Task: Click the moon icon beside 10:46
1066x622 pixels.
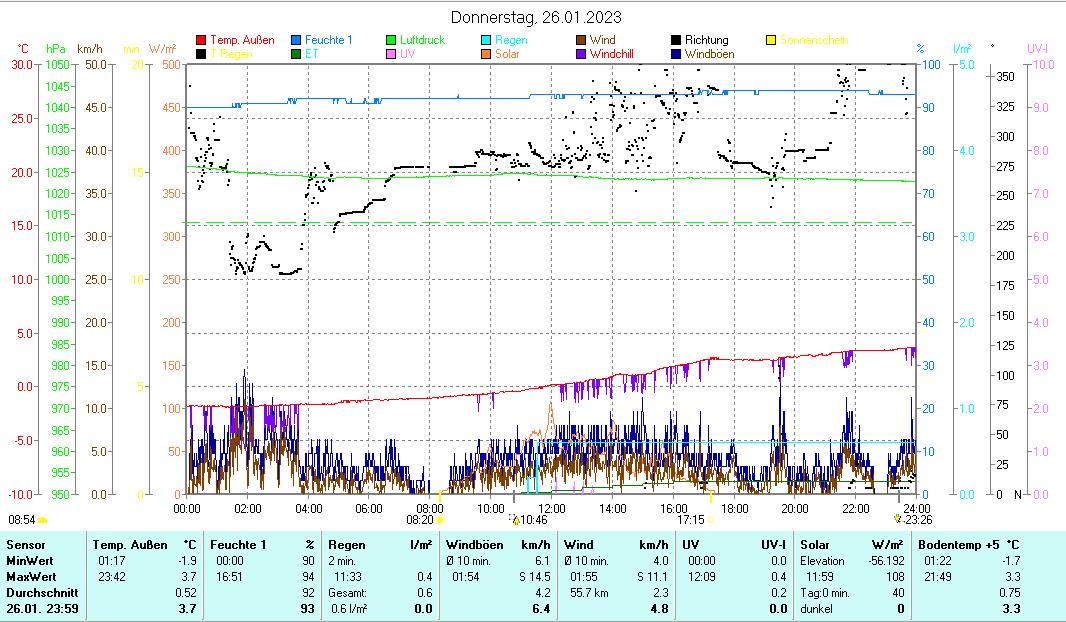Action: [515, 520]
